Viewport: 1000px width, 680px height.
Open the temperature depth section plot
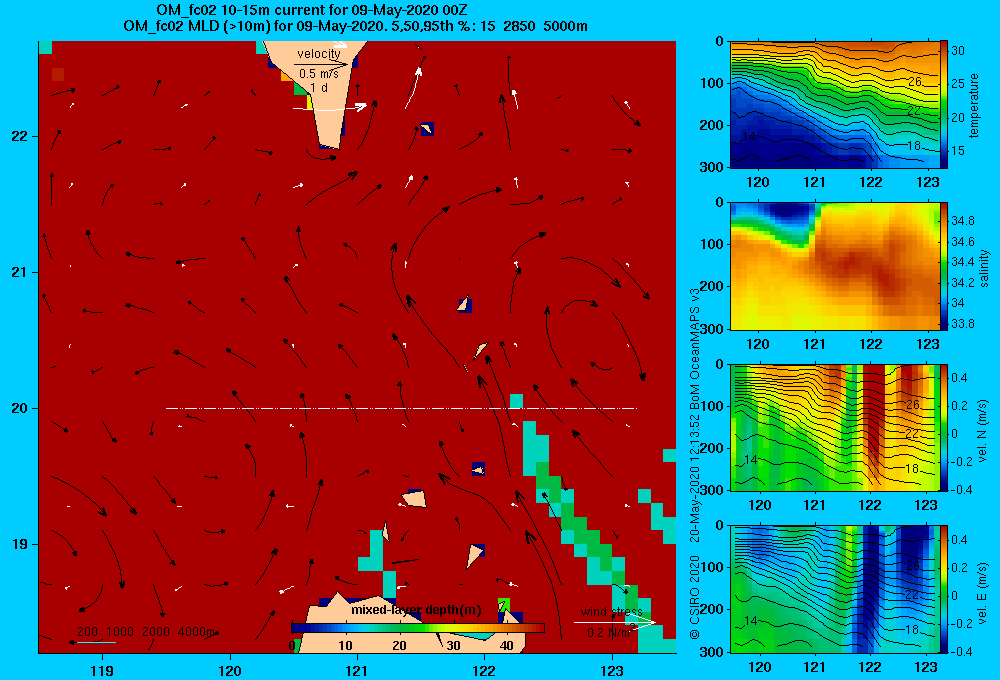835,105
